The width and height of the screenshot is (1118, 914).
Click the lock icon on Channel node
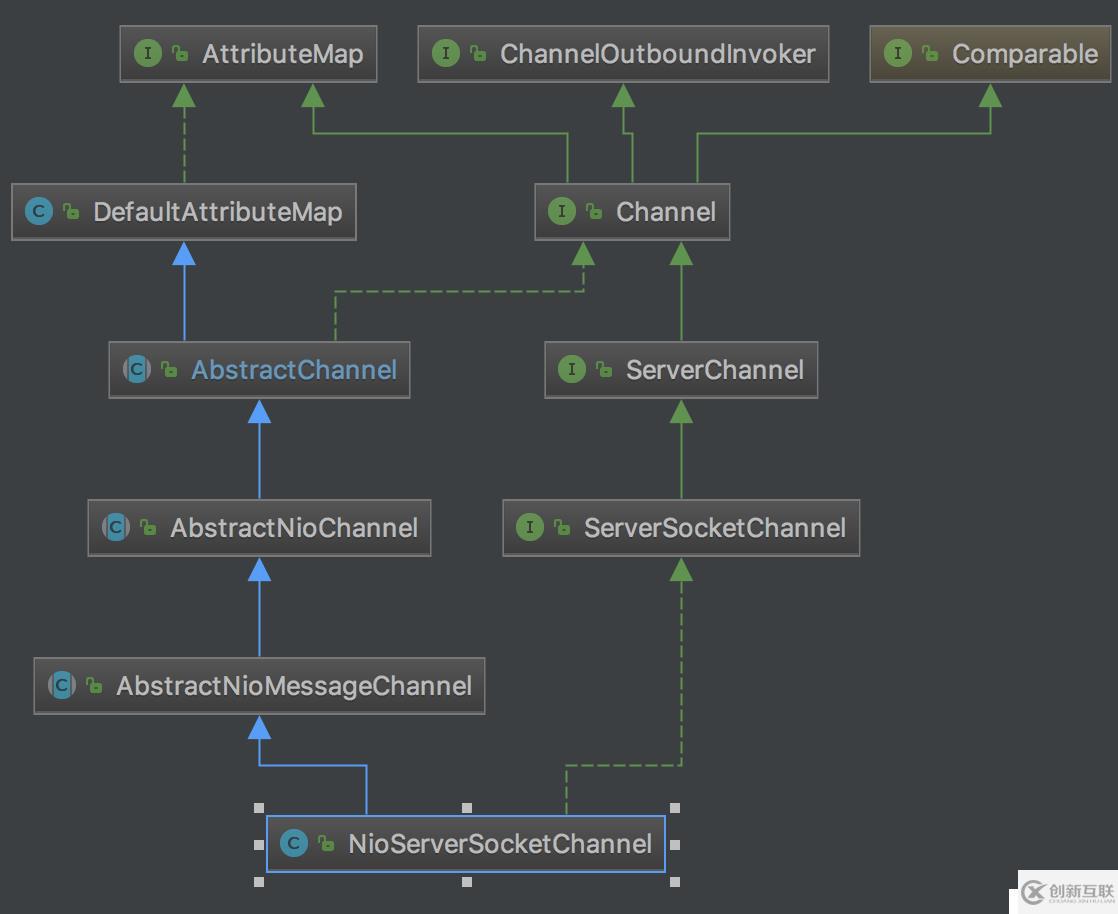[595, 212]
